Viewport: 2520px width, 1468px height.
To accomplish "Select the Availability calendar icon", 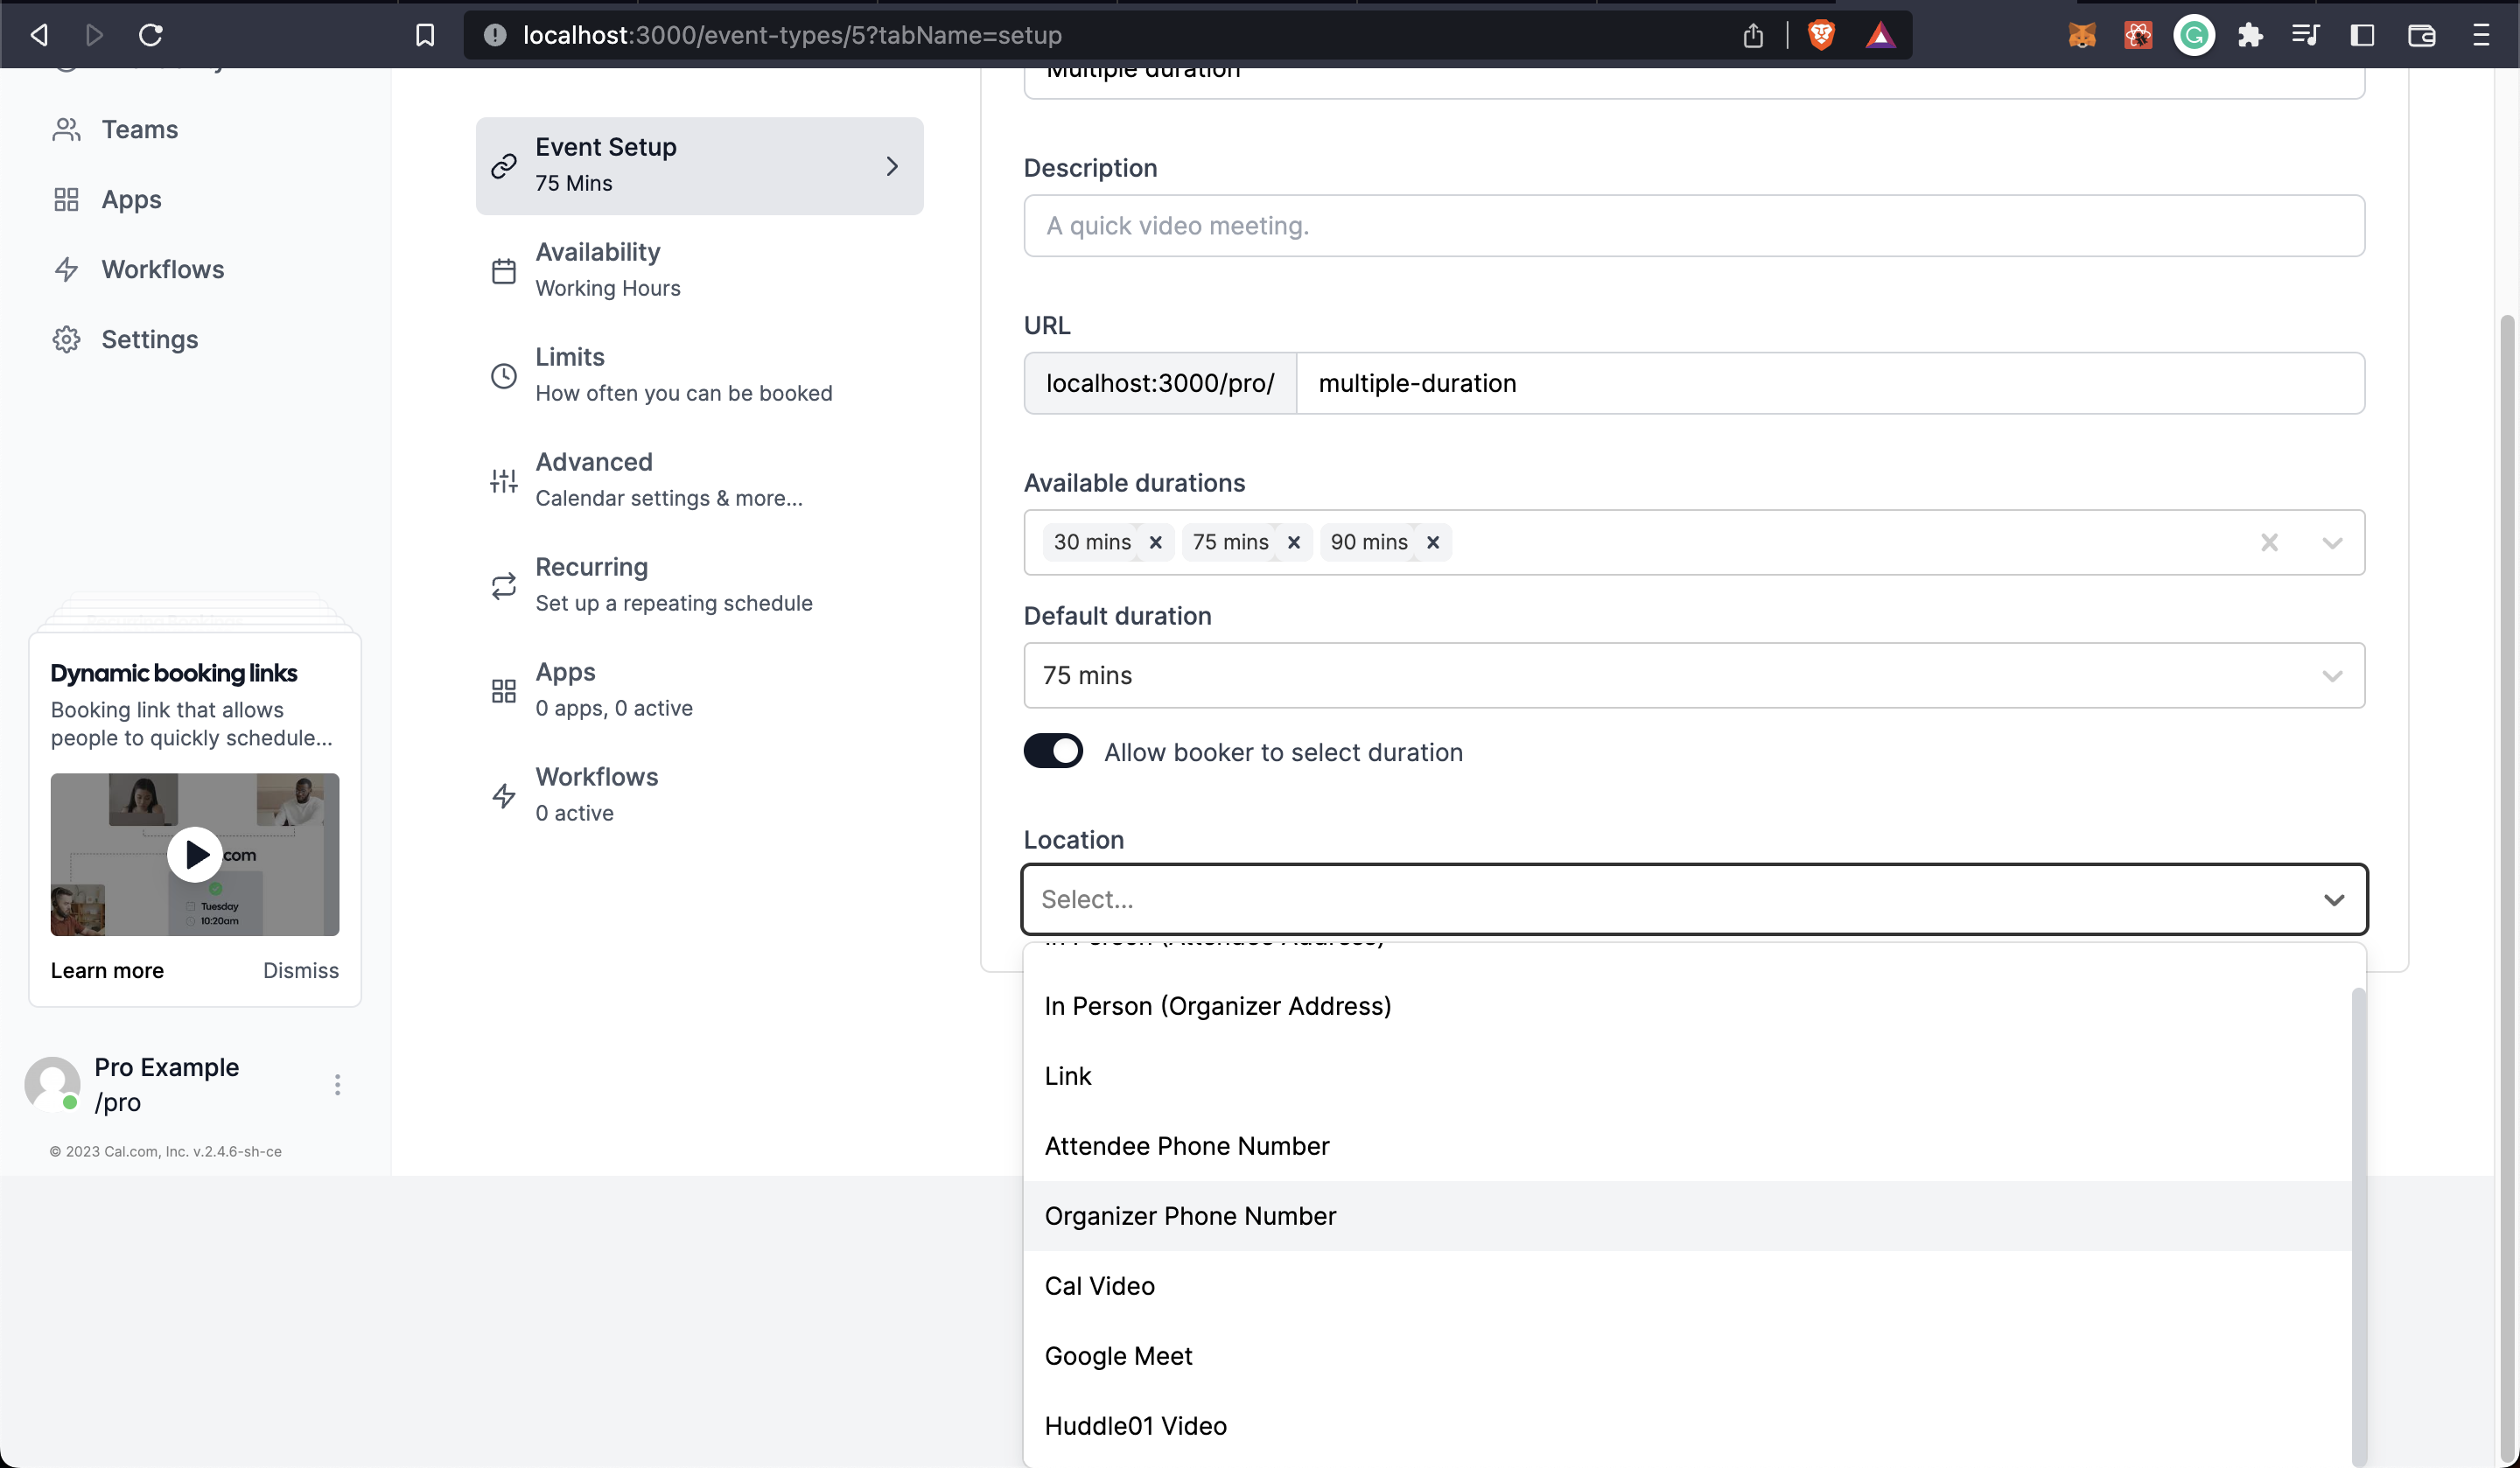I will tap(503, 270).
